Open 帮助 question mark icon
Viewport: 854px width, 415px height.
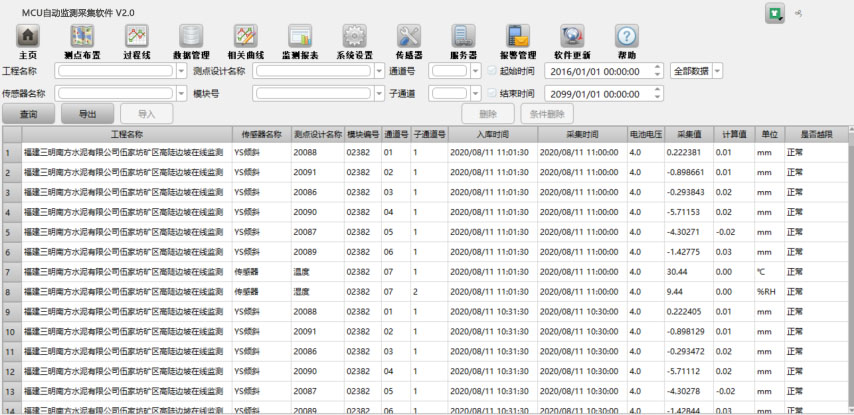[627, 36]
